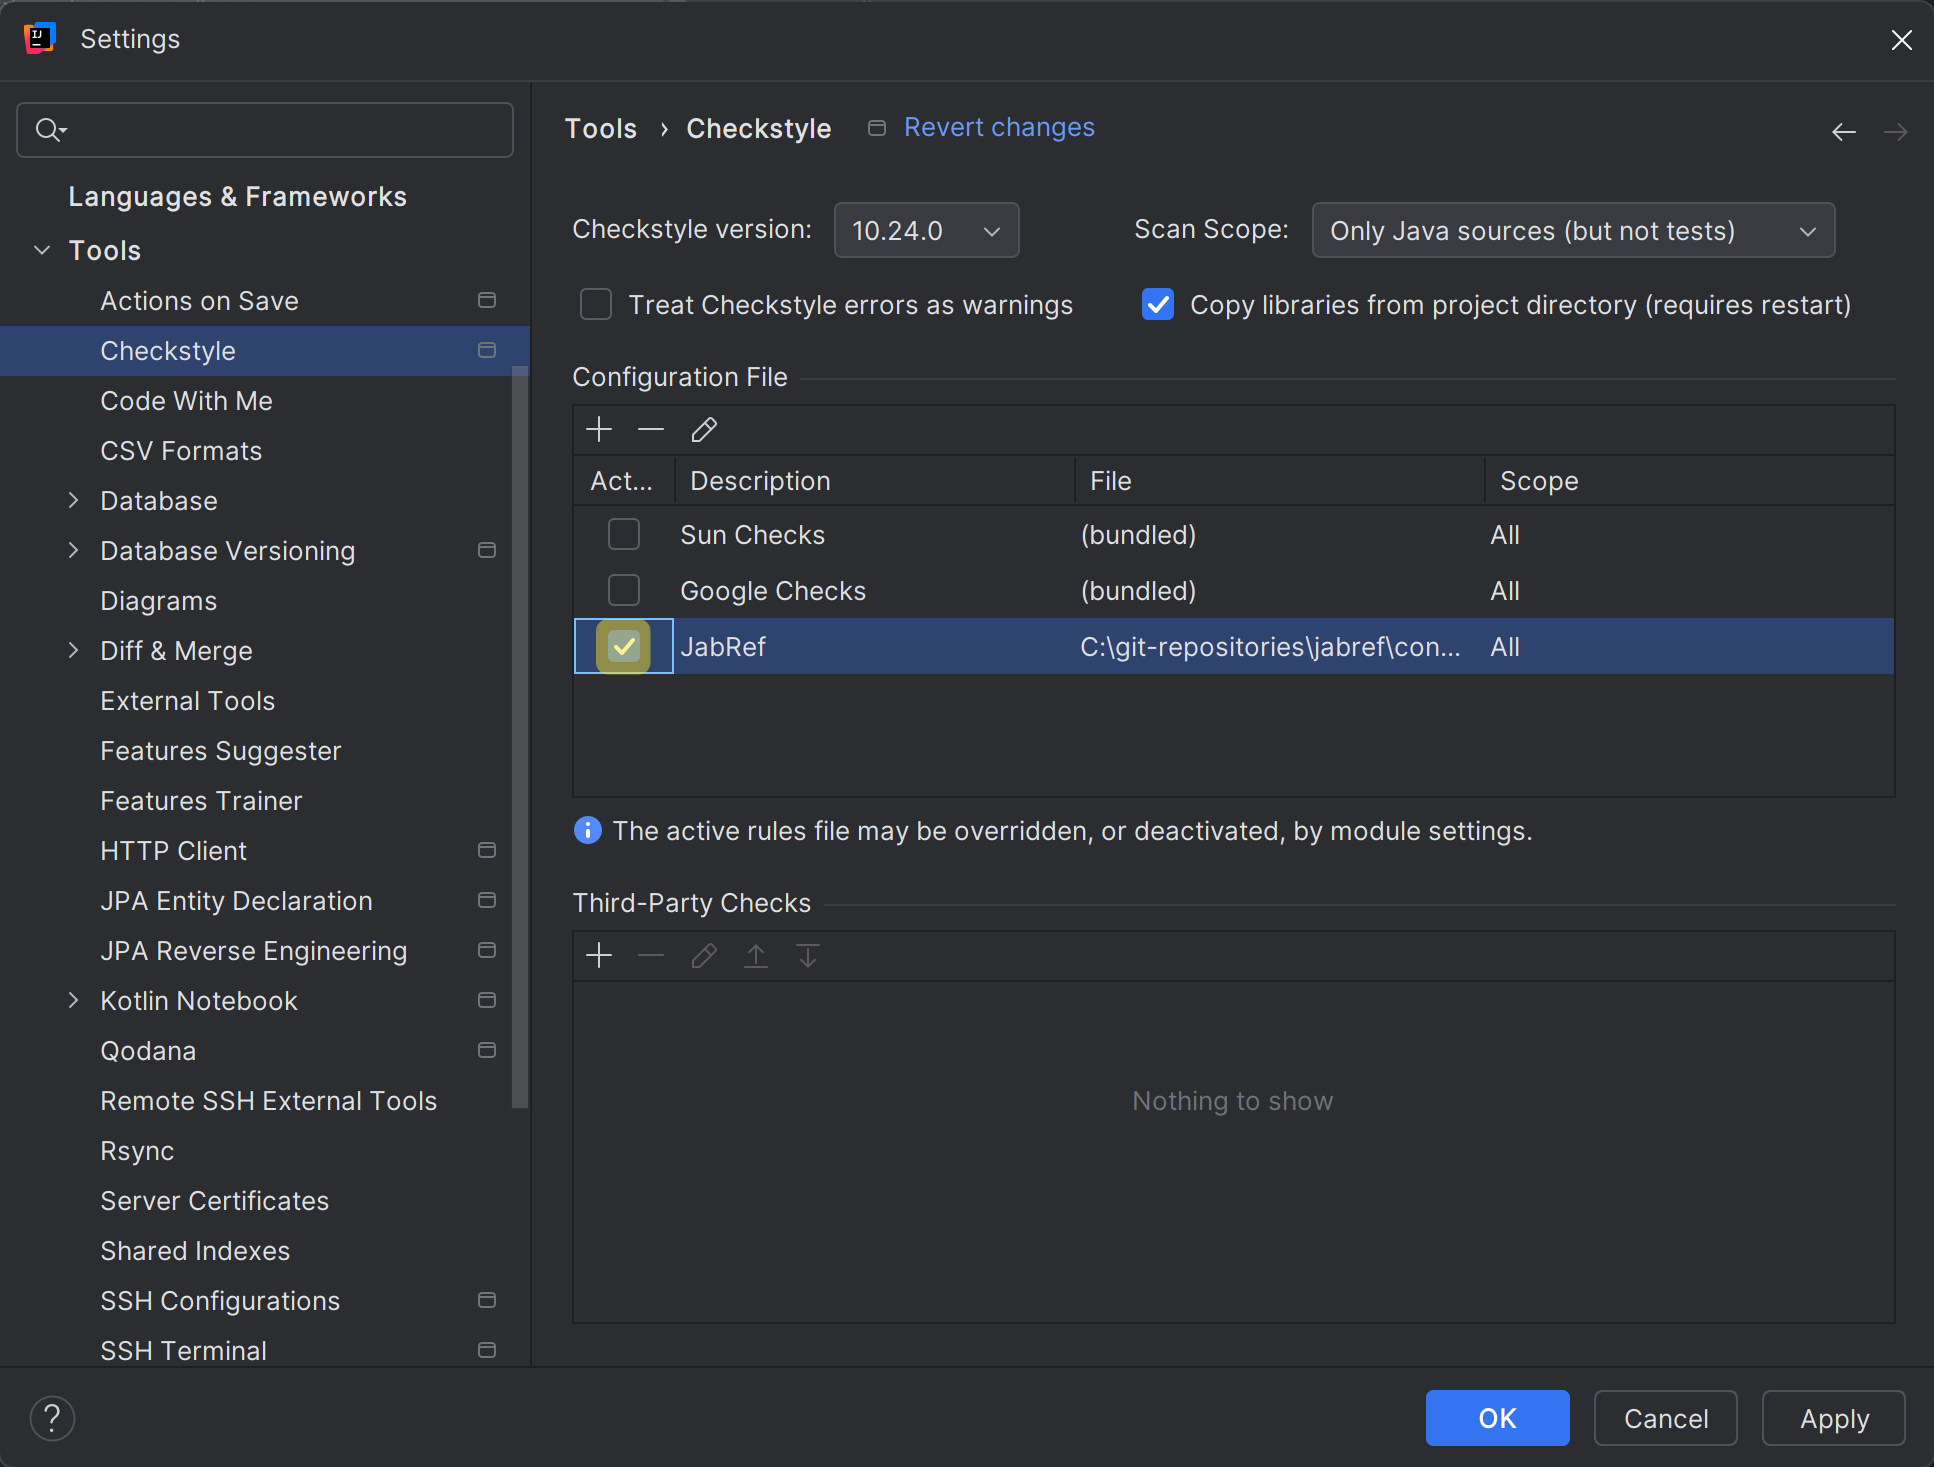
Task: Click project-level icon beside Actions on Save
Action: tap(487, 300)
